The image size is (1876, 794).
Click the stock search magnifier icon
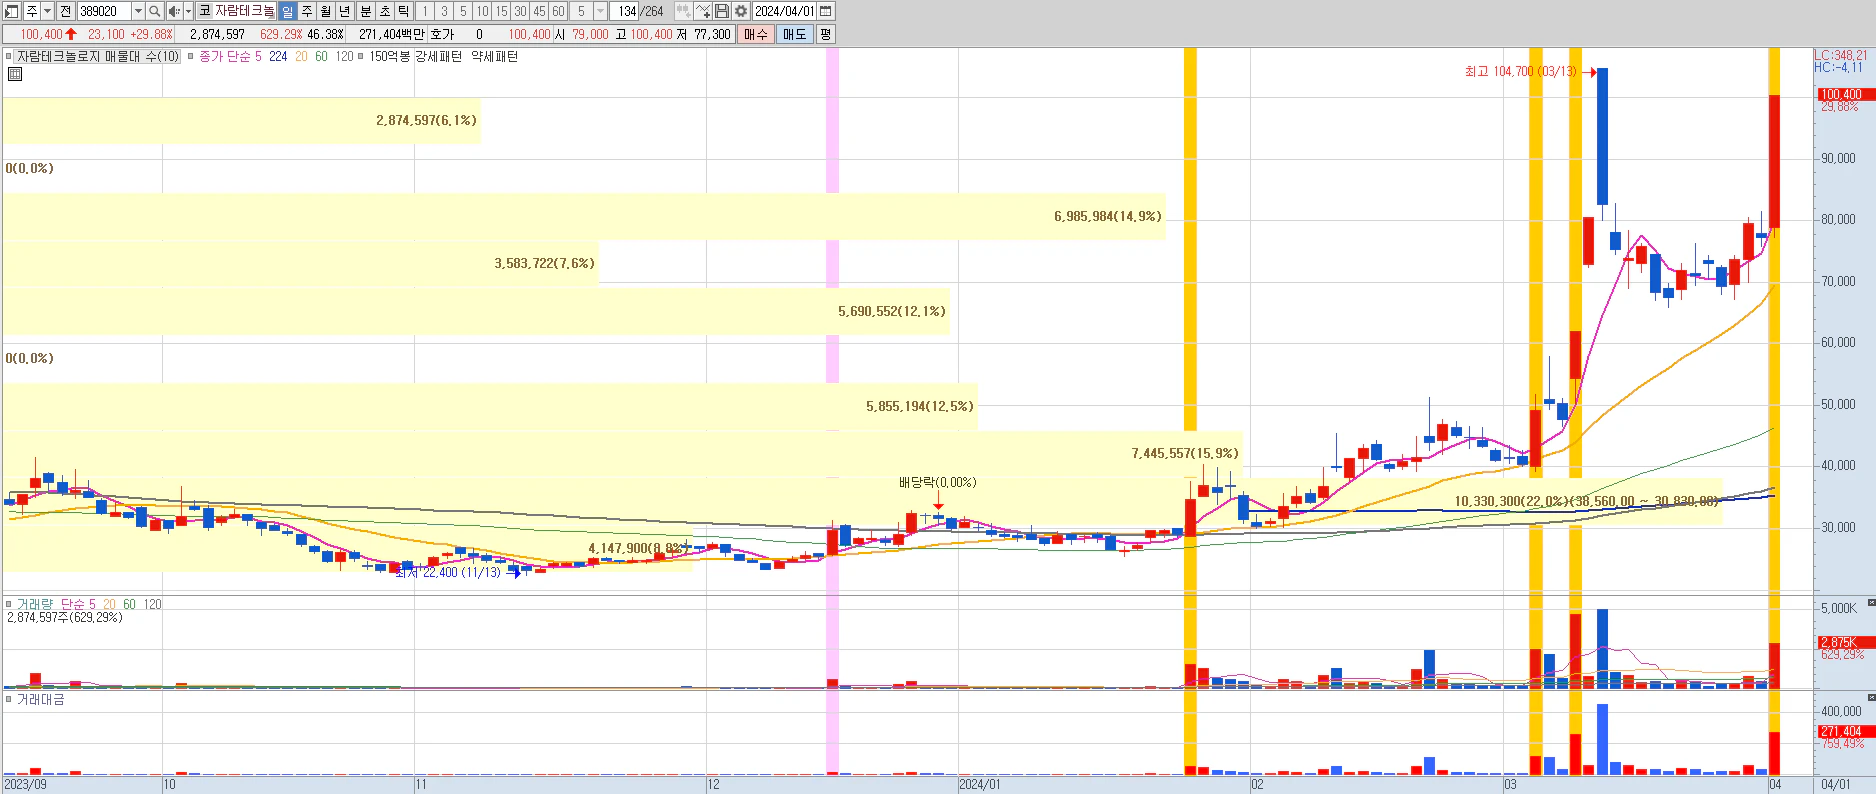click(155, 11)
